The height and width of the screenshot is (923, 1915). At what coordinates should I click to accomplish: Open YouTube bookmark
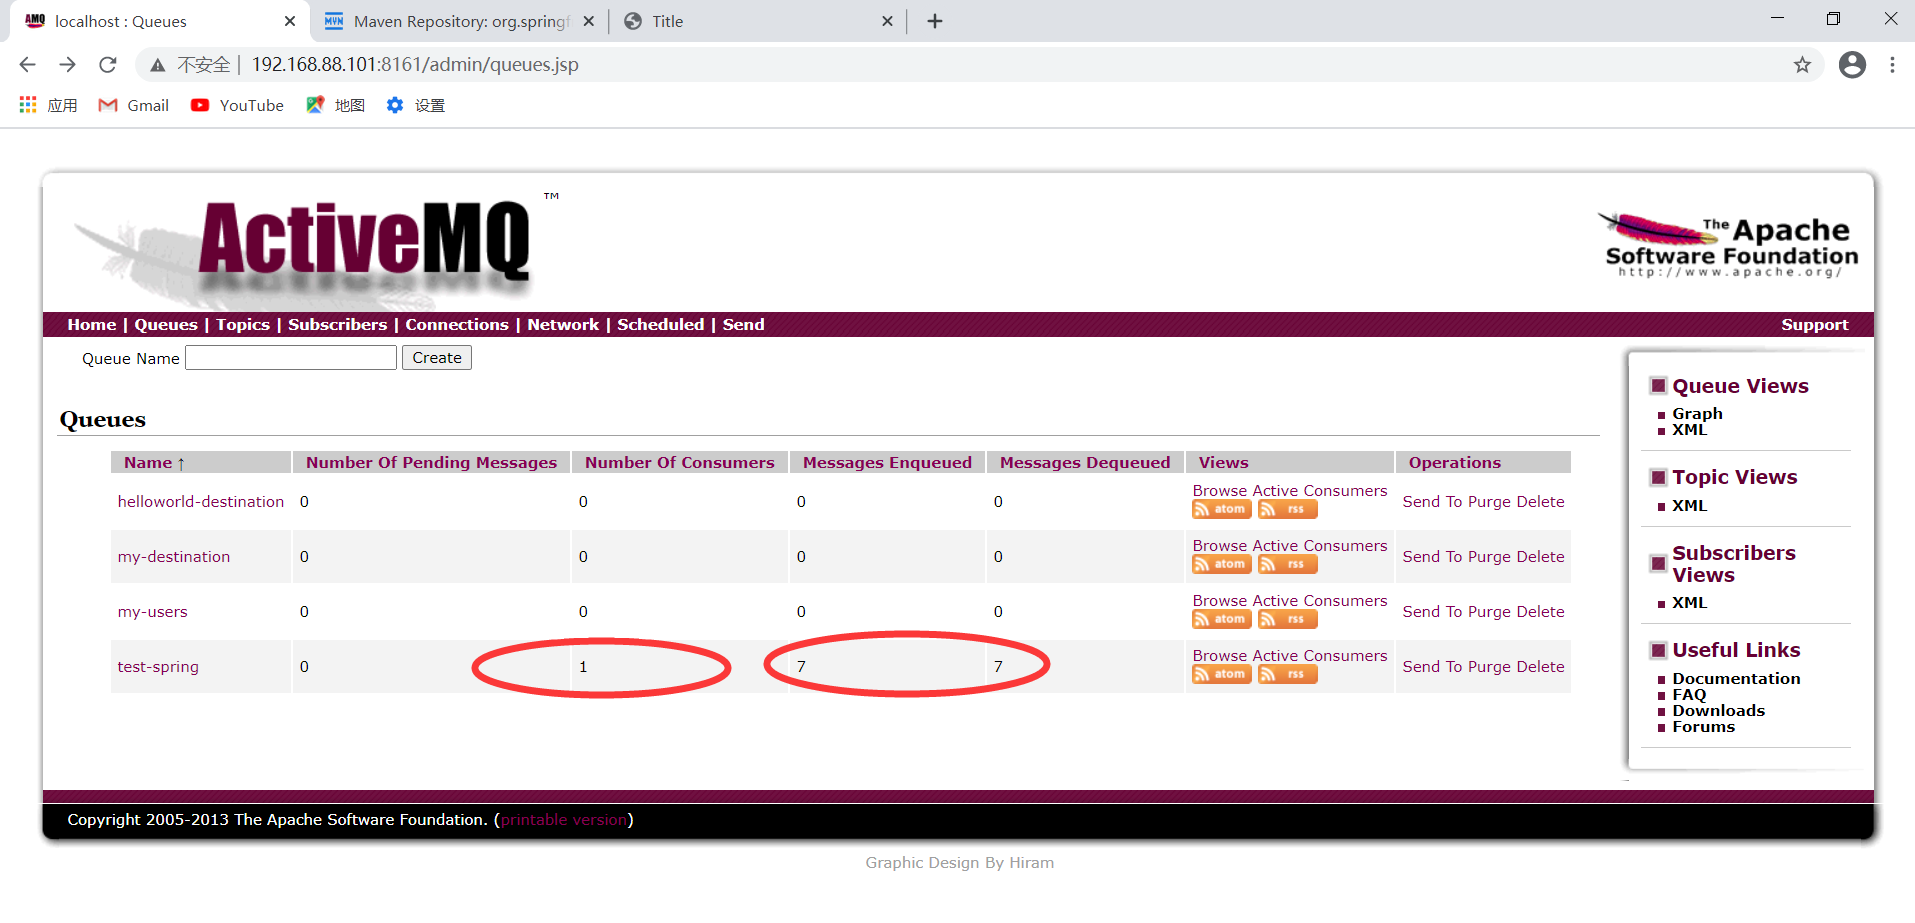click(238, 105)
